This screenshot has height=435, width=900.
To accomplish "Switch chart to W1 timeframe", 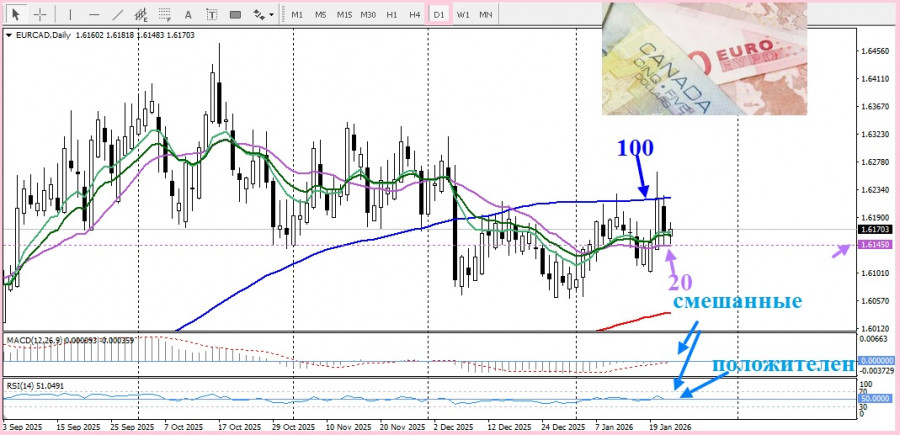I will [x=463, y=15].
